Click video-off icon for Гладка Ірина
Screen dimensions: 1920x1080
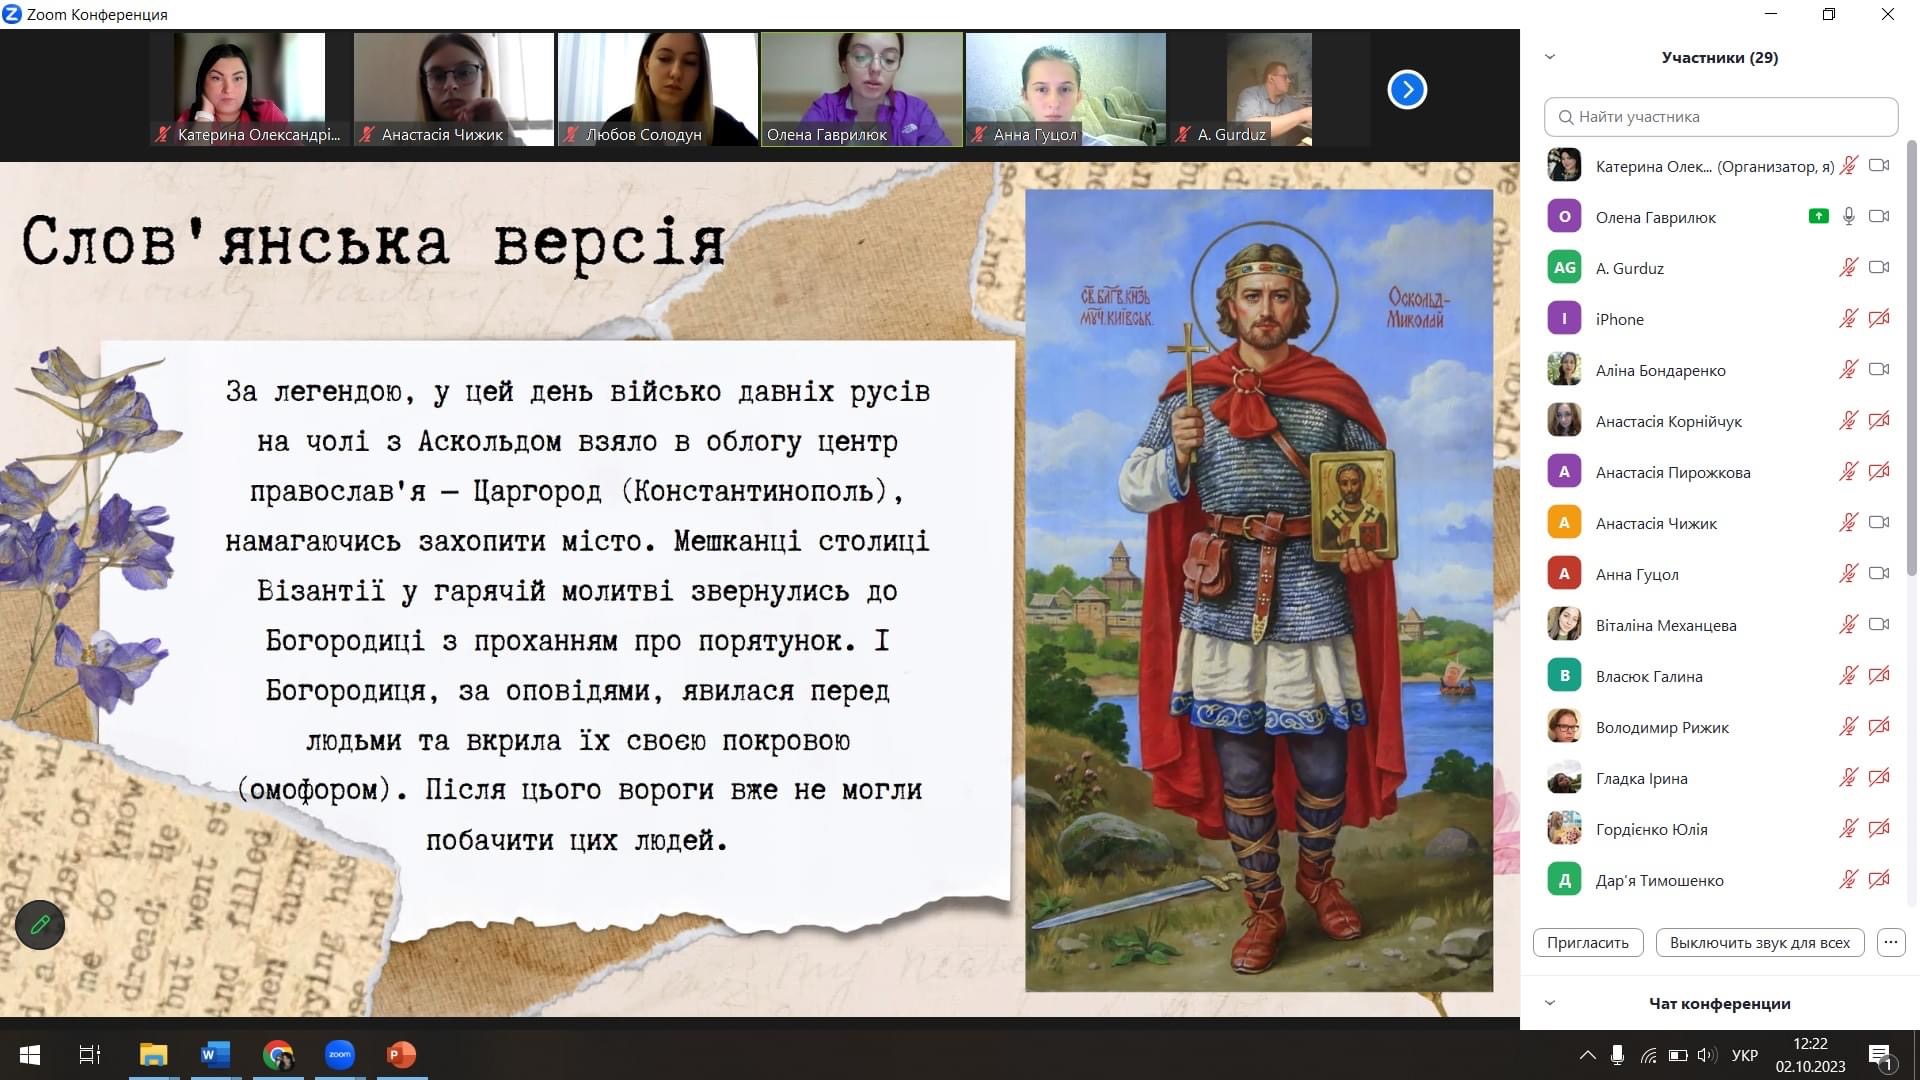(x=1879, y=777)
